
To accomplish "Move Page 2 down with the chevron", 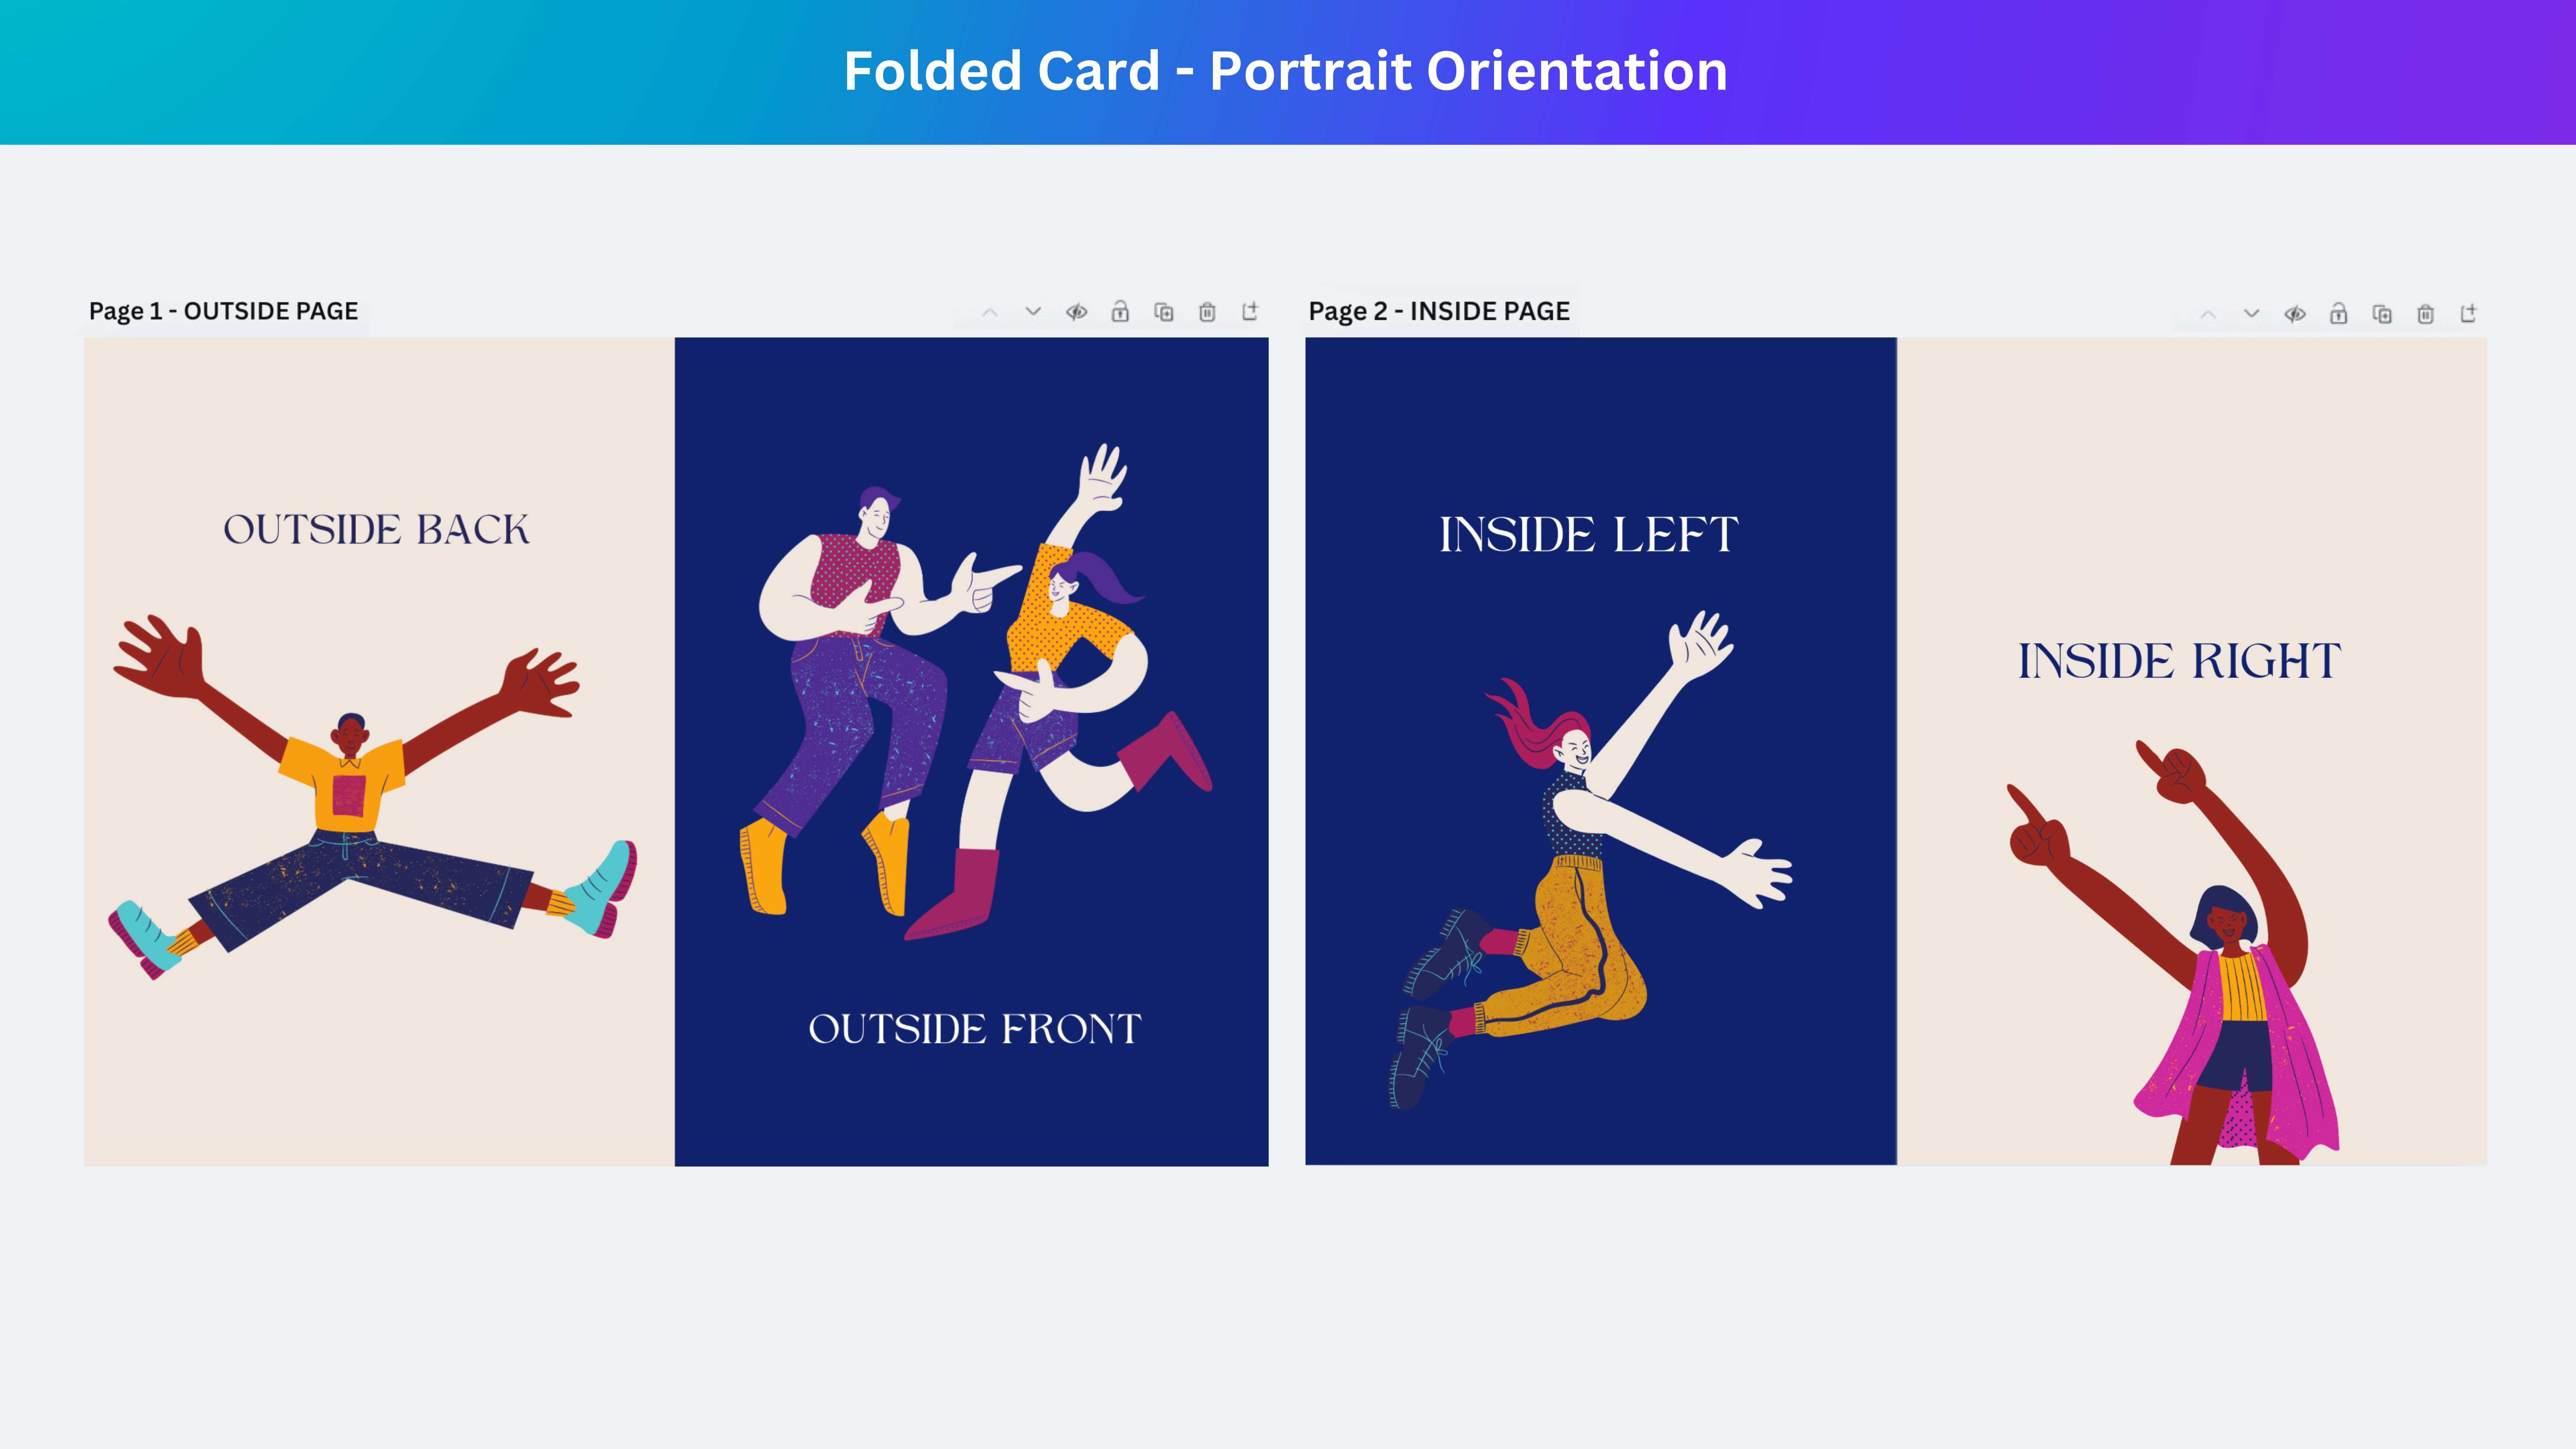I will coord(2251,314).
